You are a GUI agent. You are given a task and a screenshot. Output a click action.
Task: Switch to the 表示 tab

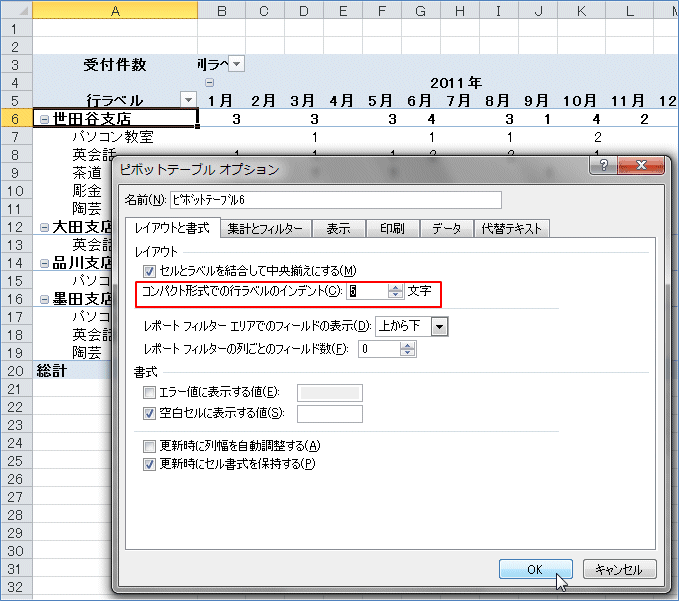tap(339, 229)
